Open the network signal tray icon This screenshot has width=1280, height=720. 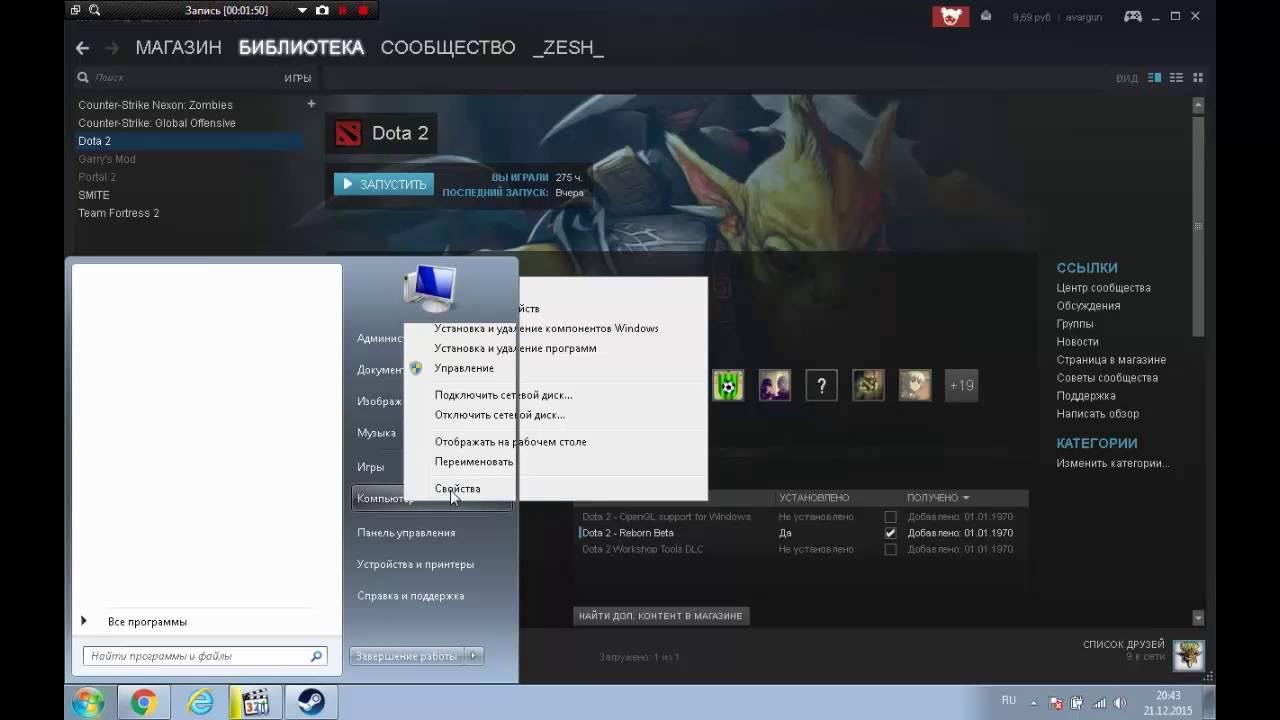coord(1099,703)
